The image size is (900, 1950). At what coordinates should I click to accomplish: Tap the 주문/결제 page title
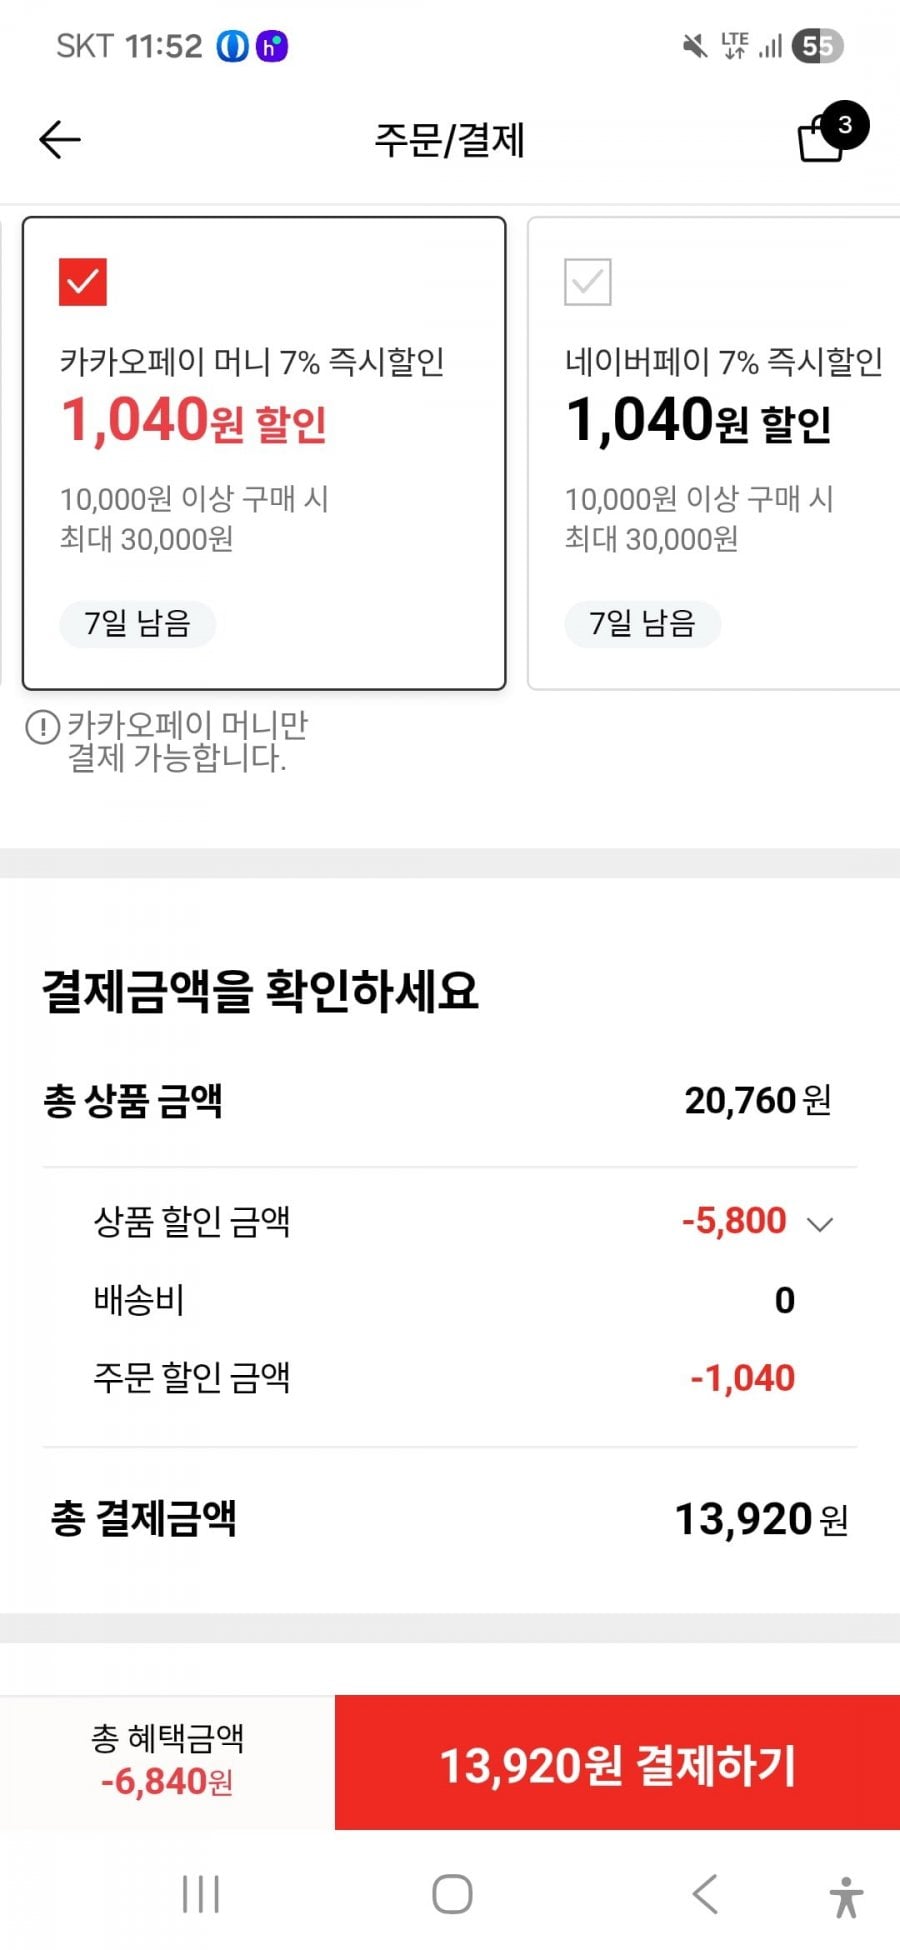[450, 140]
